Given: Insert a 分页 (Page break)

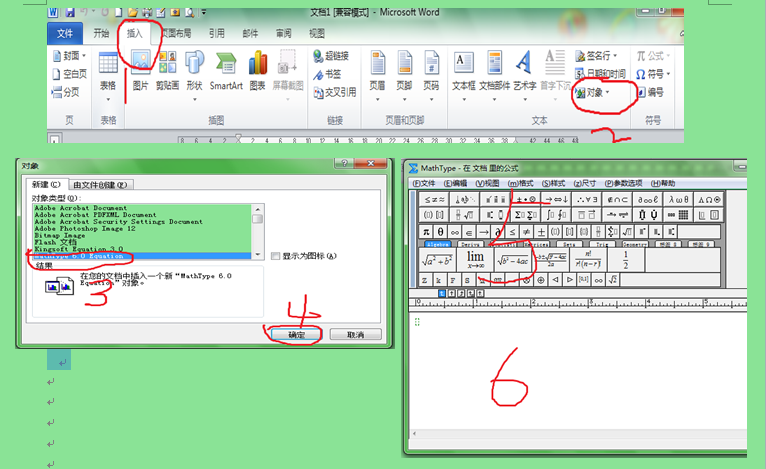Looking at the screenshot, I should (66, 92).
